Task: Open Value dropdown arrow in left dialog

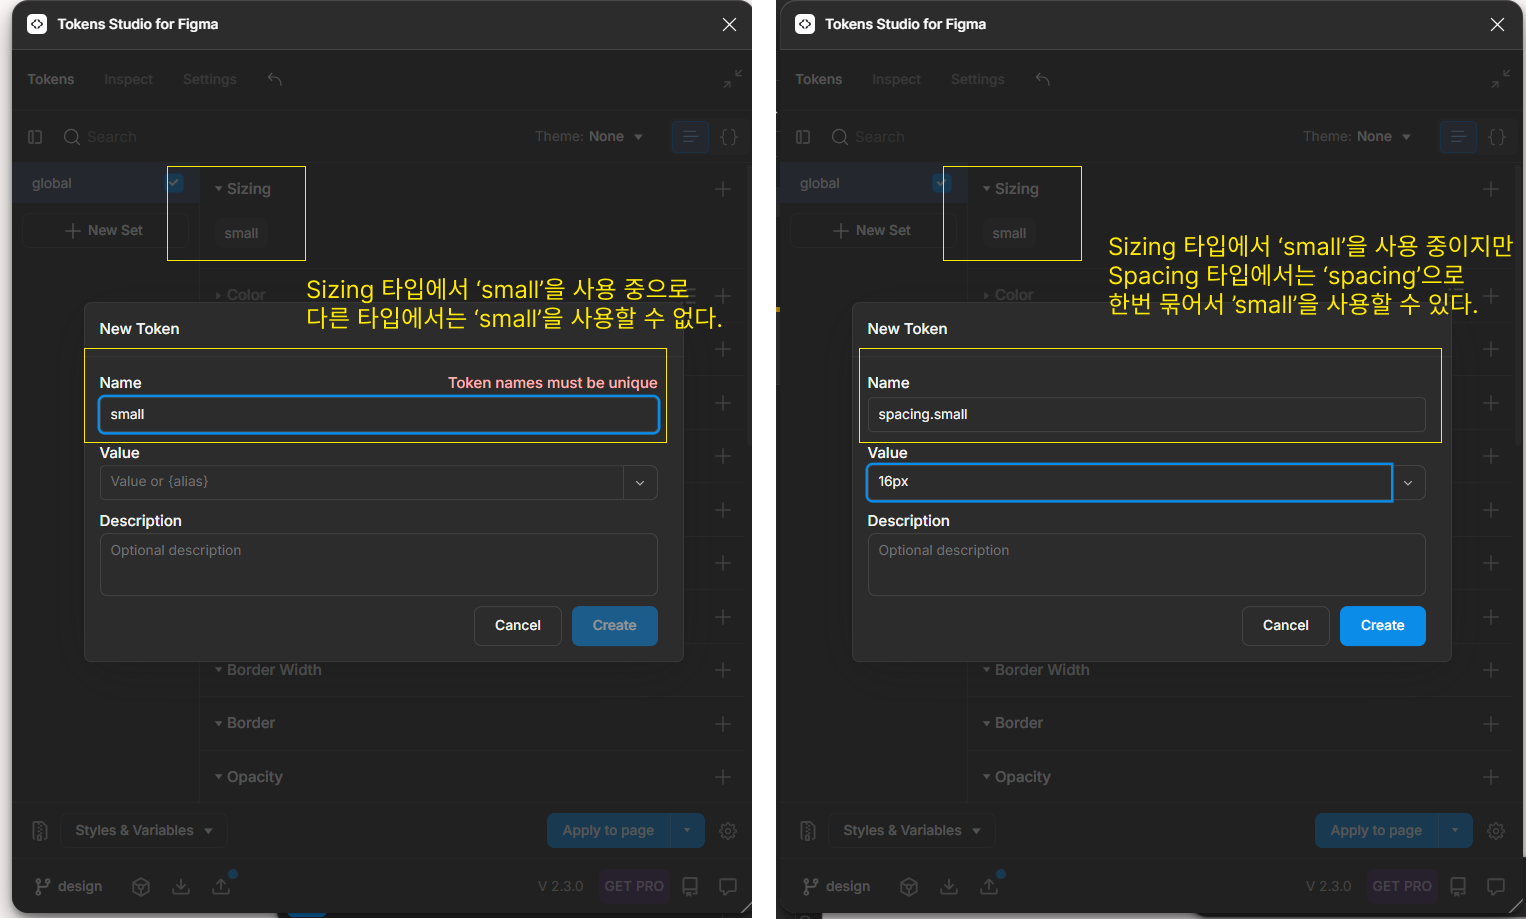Action: [640, 483]
